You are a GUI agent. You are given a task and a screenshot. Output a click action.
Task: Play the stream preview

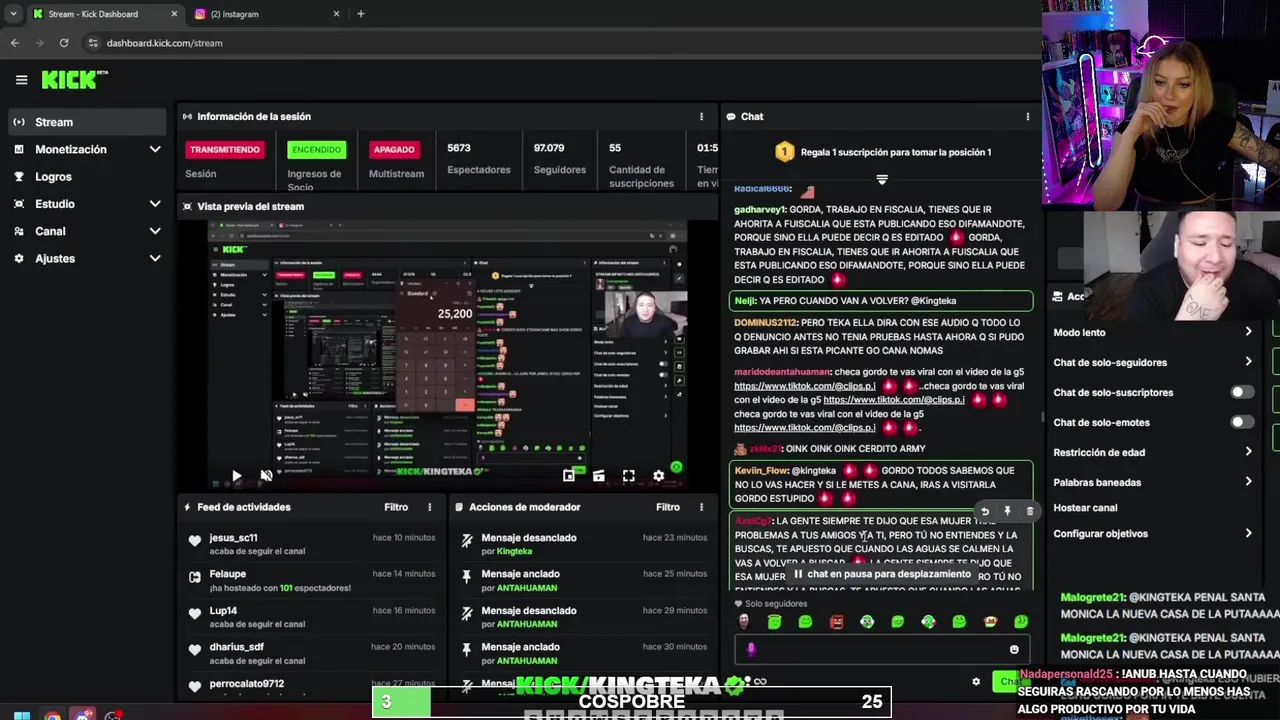pos(236,476)
